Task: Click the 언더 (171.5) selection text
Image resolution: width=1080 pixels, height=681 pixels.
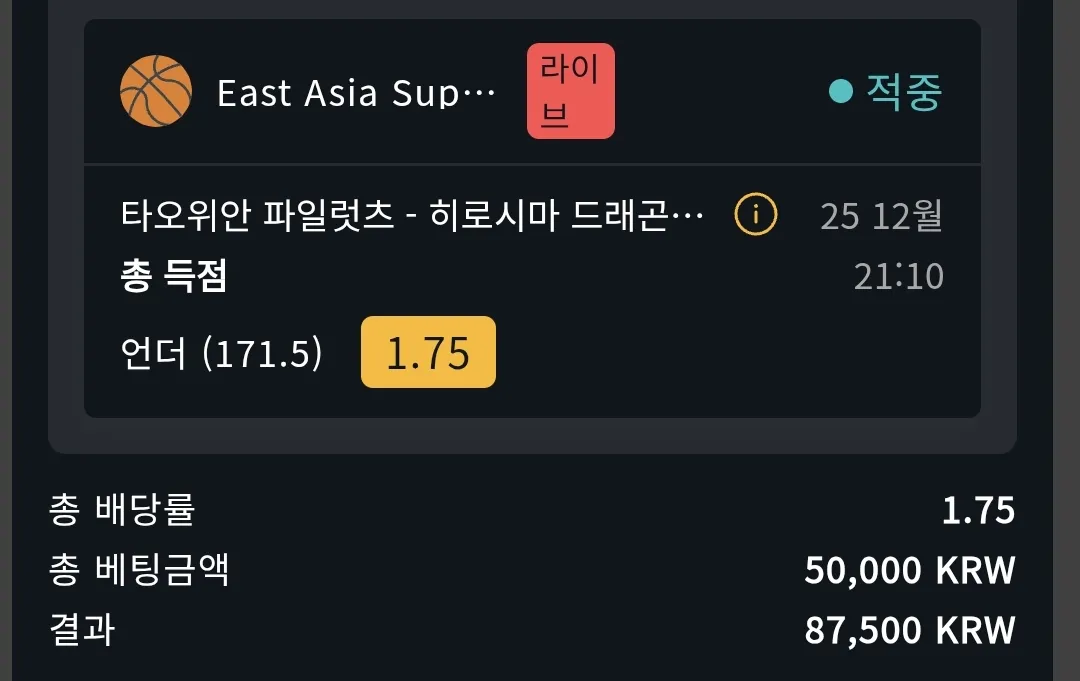Action: pyautogui.click(x=221, y=353)
